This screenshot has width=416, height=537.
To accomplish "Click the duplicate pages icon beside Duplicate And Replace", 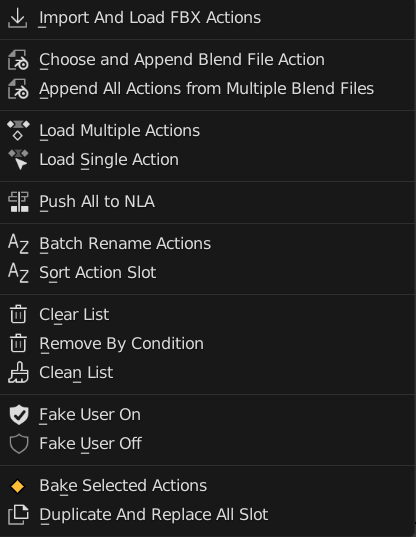I will (x=18, y=514).
